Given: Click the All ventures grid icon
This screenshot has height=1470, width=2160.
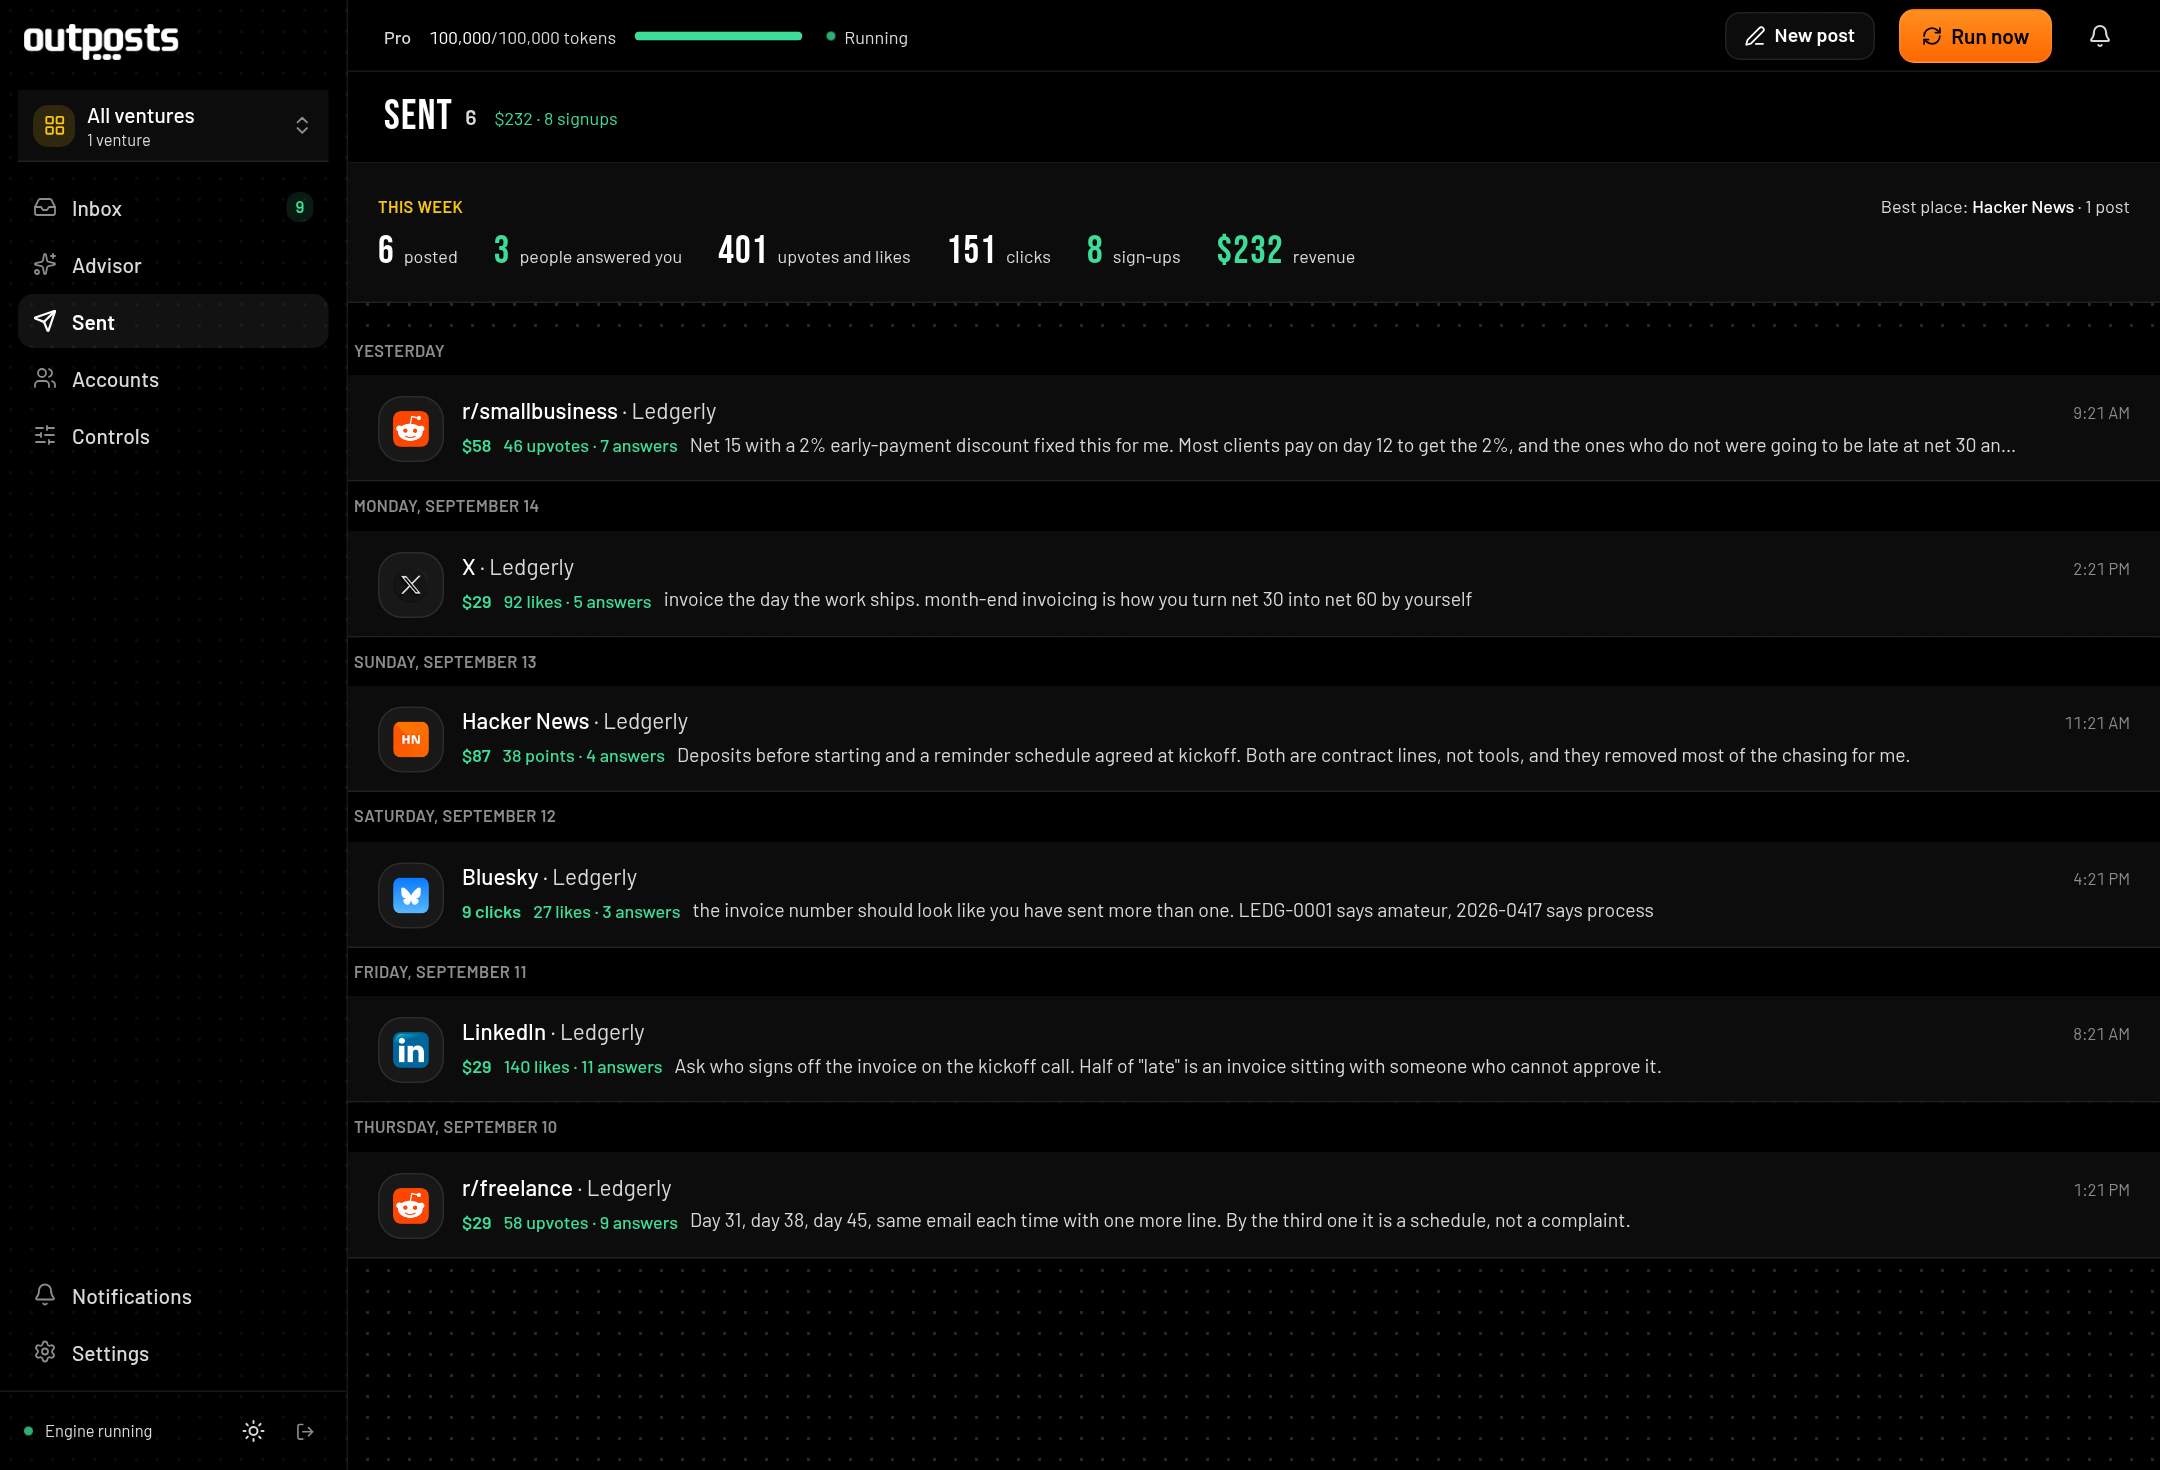Looking at the screenshot, I should (54, 126).
